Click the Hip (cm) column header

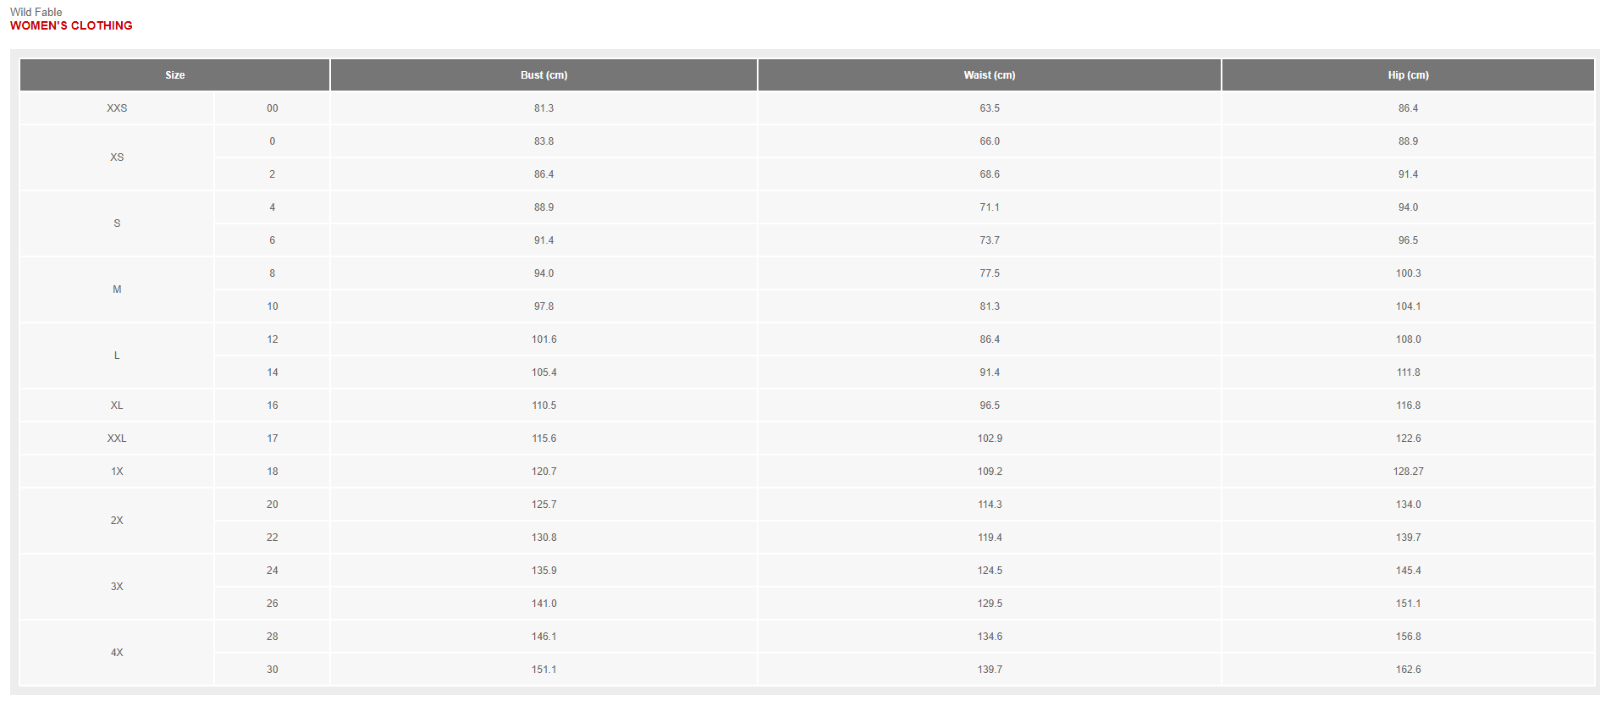point(1408,75)
